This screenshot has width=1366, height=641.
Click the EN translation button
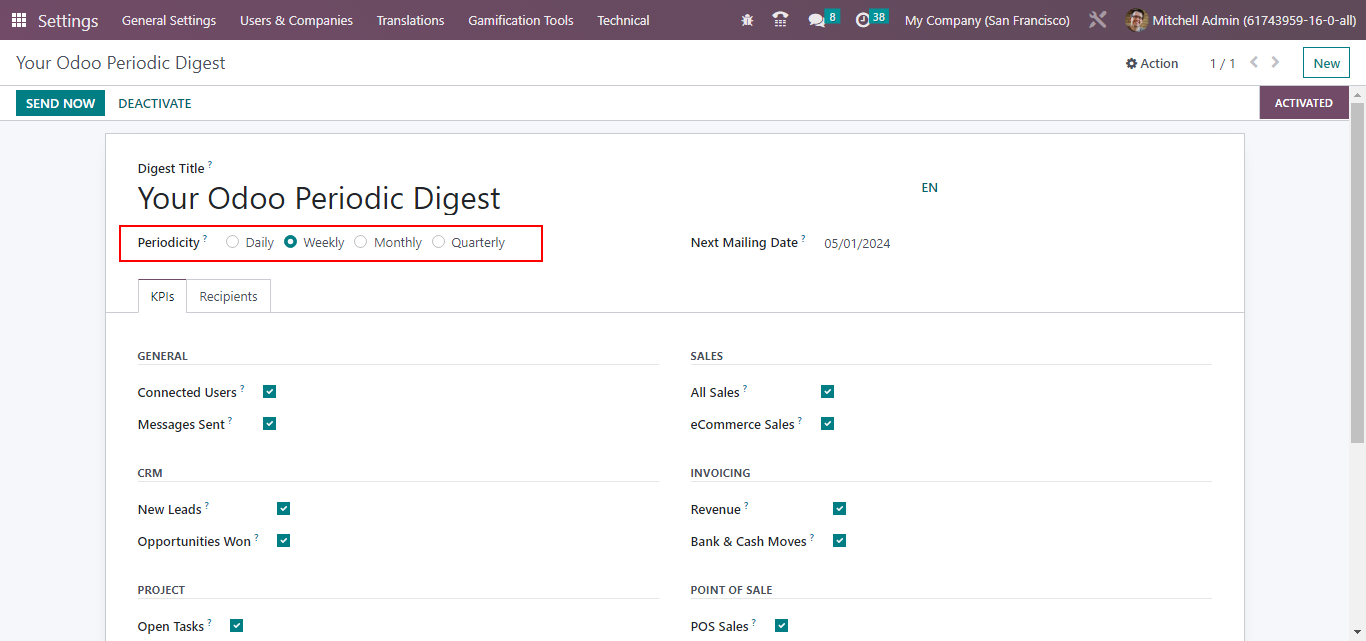(x=930, y=188)
